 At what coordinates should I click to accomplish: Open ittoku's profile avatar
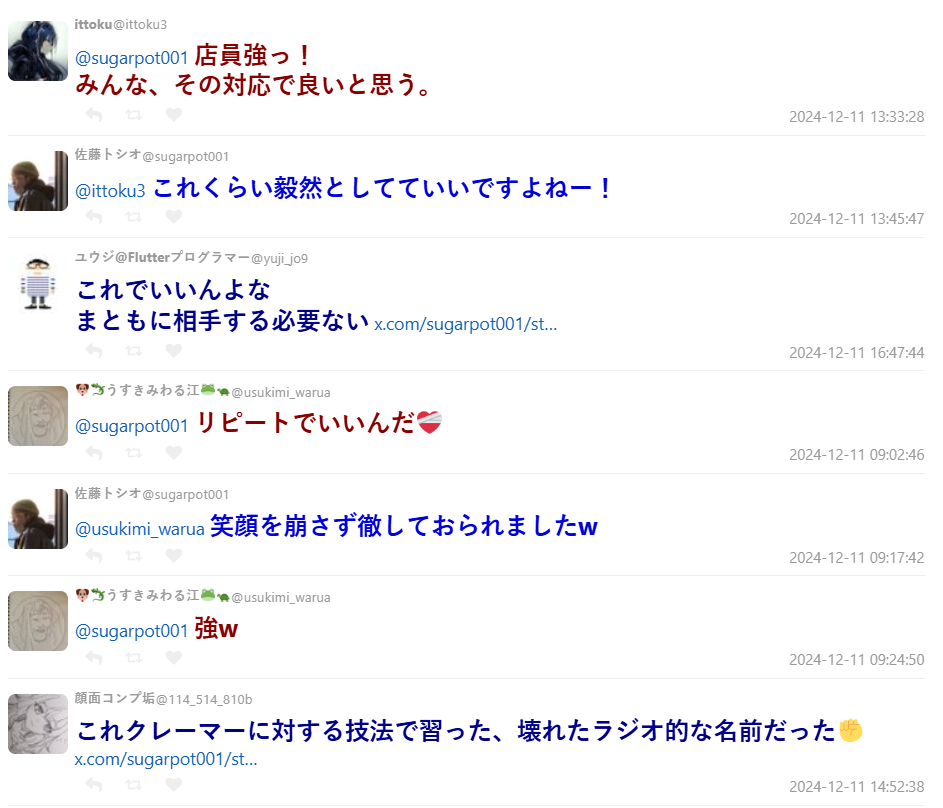tap(38, 51)
